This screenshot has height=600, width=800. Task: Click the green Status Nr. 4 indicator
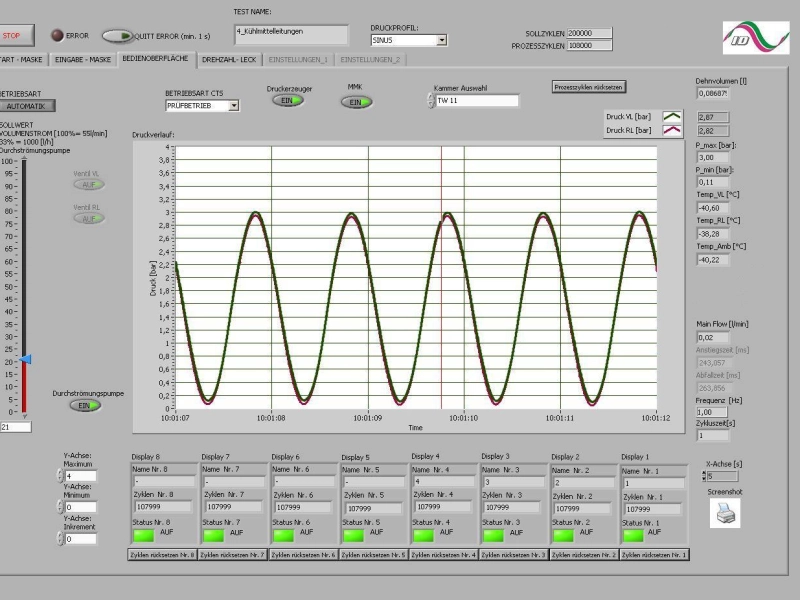(423, 535)
